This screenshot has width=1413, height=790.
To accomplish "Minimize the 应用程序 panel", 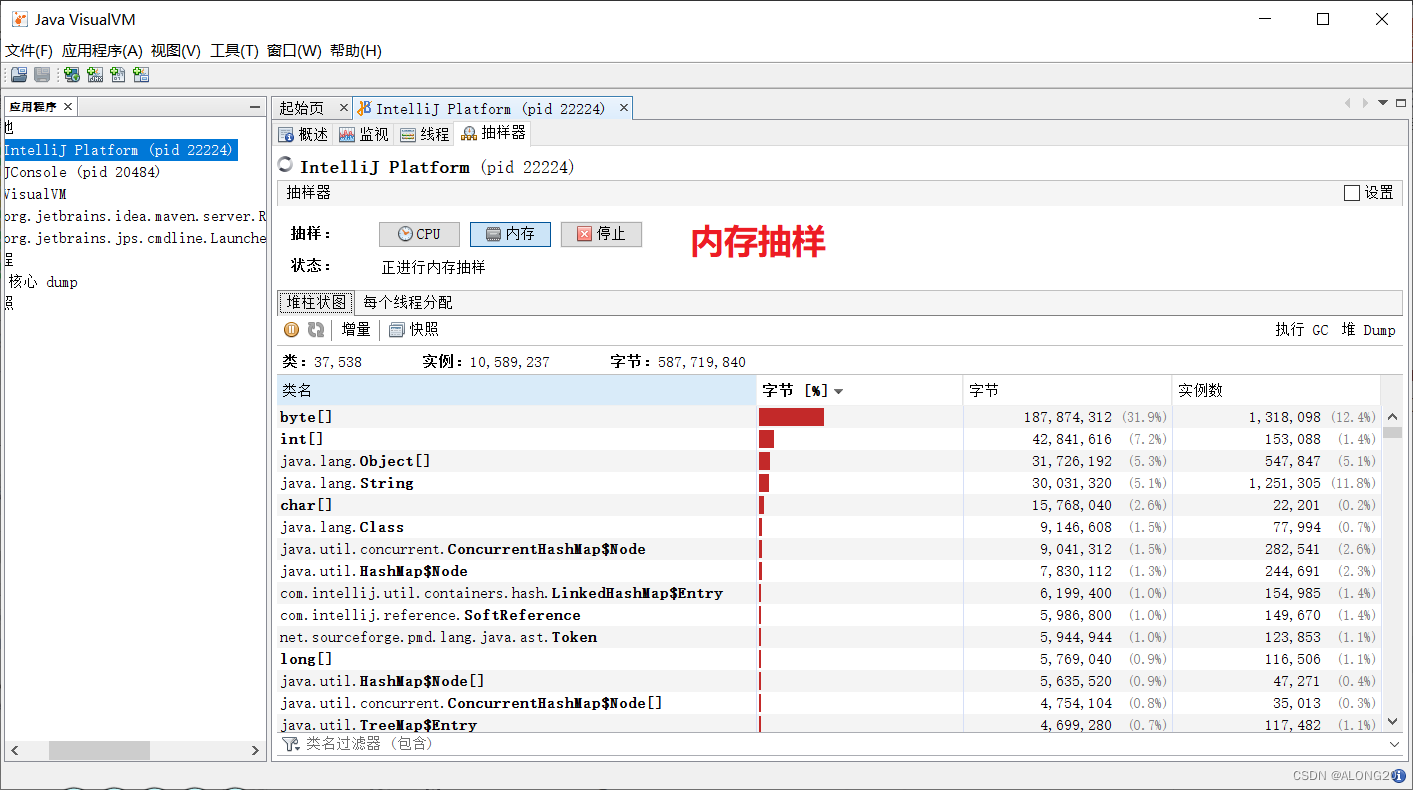I will (255, 107).
